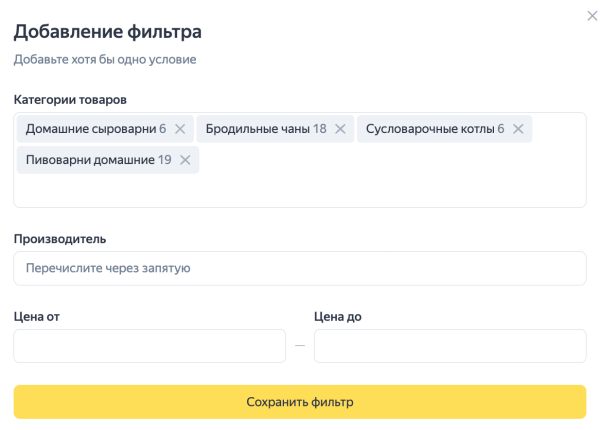The width and height of the screenshot is (600, 430).
Task: Delete the Сусловарочные котлы tag
Action: point(518,129)
